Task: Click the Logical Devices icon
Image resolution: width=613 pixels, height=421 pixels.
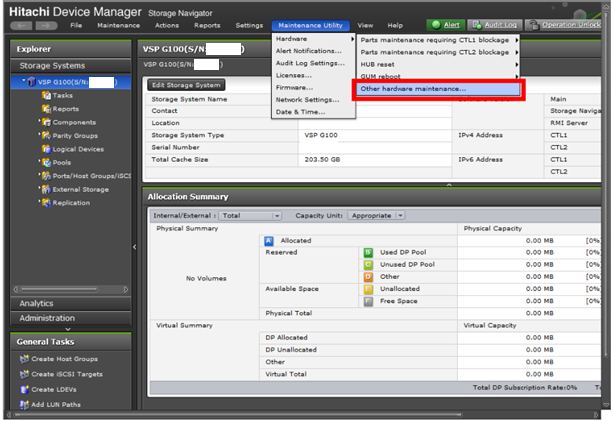Action: [x=46, y=149]
